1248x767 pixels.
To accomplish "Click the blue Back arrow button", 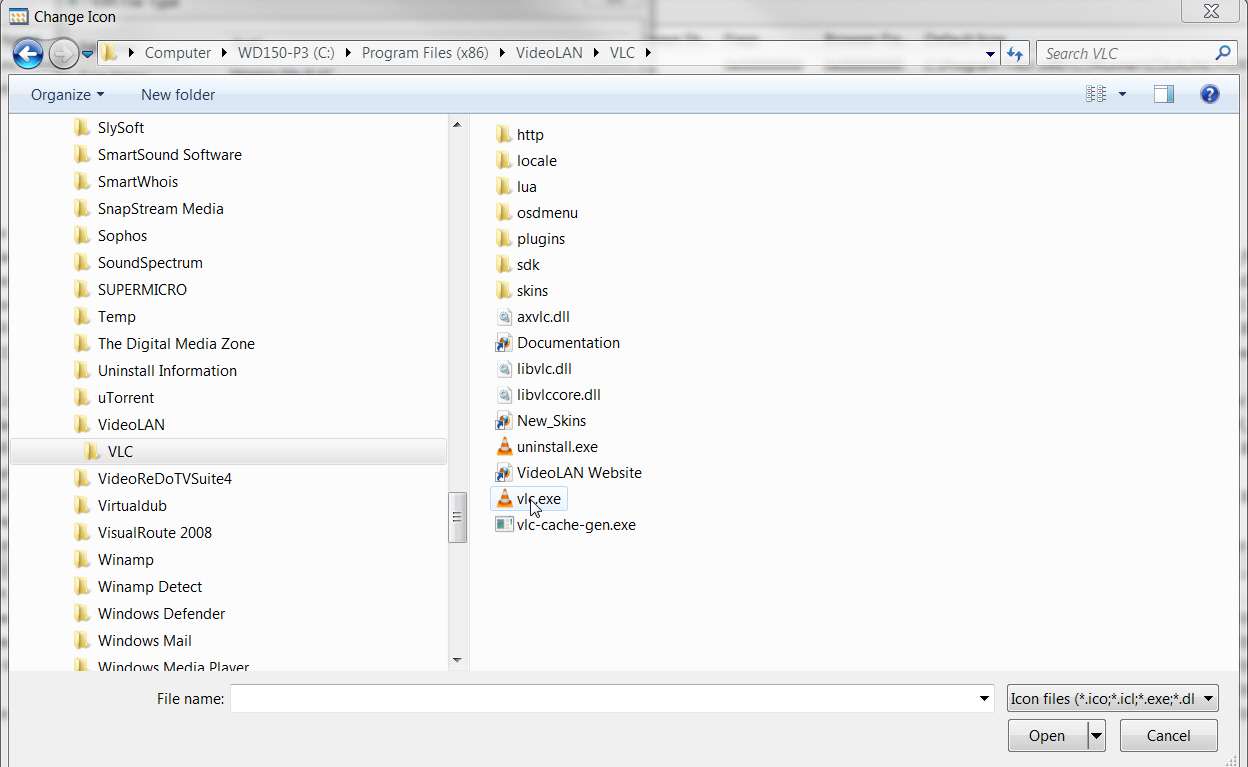I will [x=28, y=53].
